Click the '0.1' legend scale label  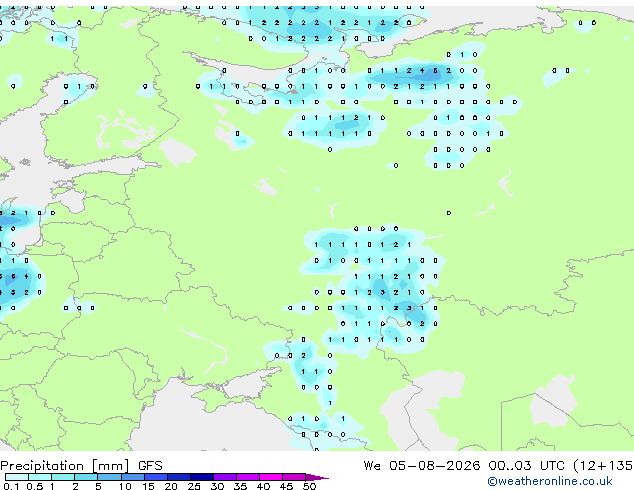(x=11, y=486)
